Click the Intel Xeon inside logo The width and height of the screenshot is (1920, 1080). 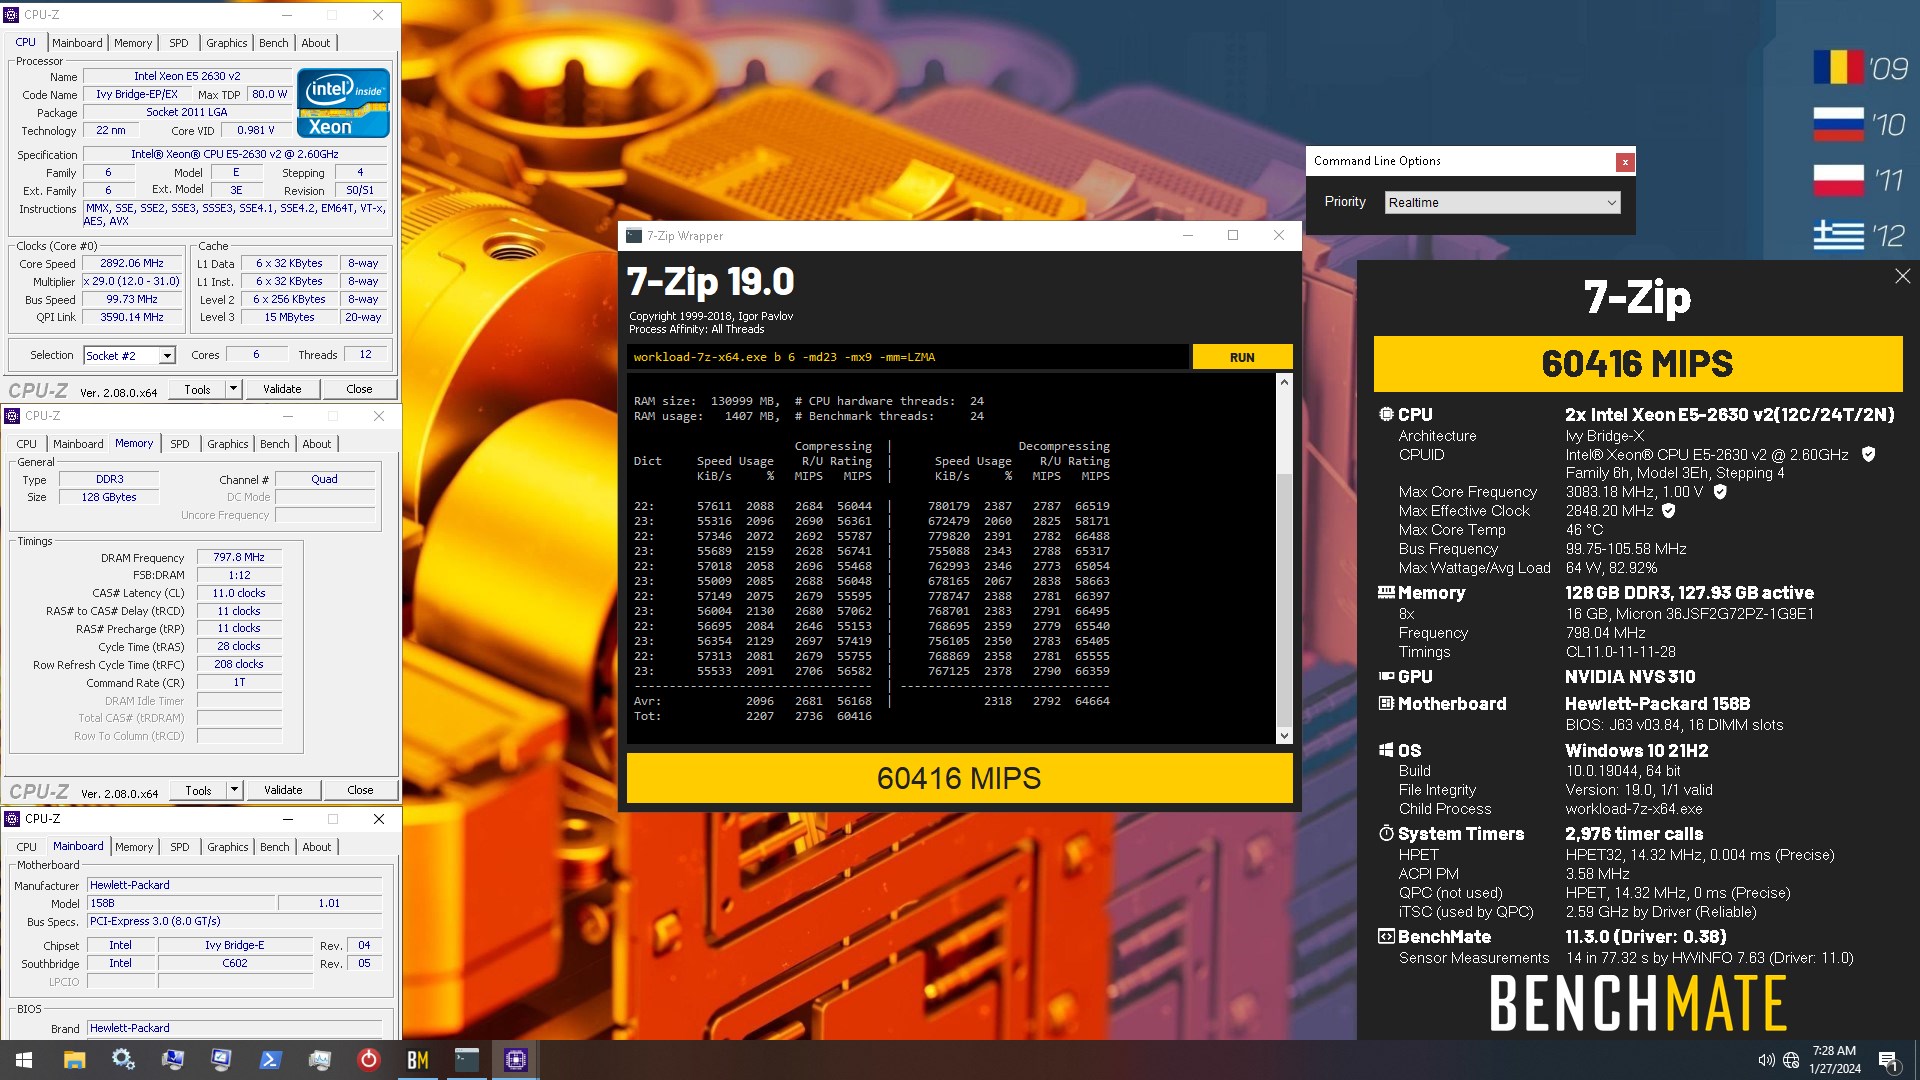pyautogui.click(x=343, y=103)
